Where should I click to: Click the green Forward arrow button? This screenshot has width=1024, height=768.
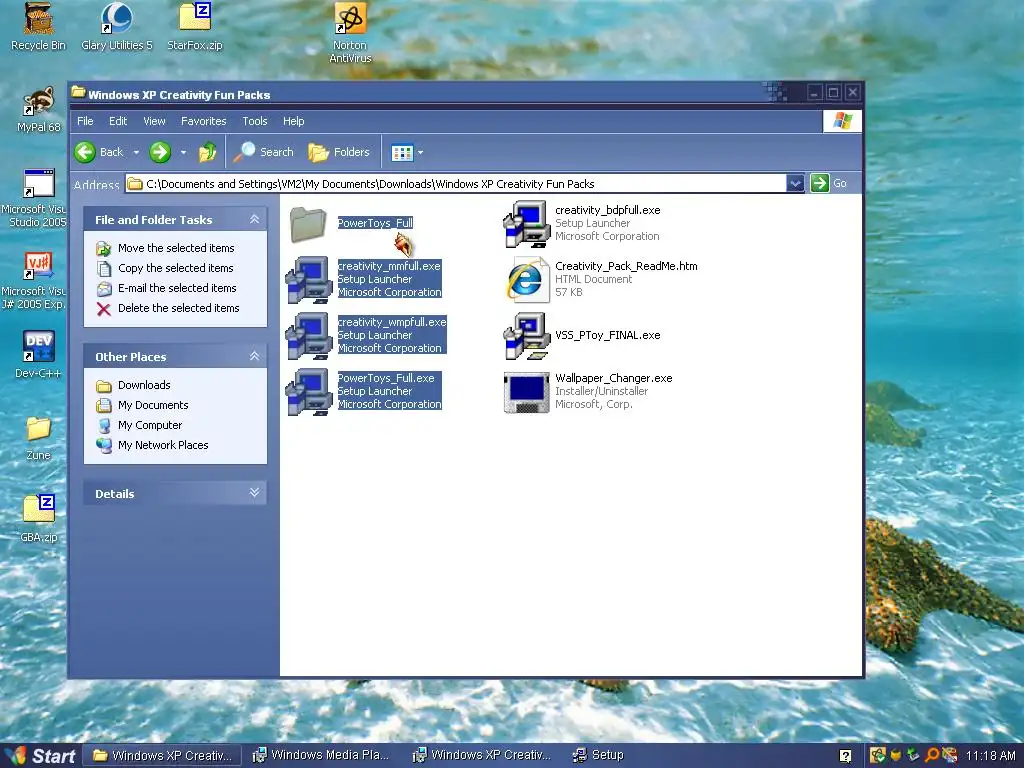coord(160,152)
